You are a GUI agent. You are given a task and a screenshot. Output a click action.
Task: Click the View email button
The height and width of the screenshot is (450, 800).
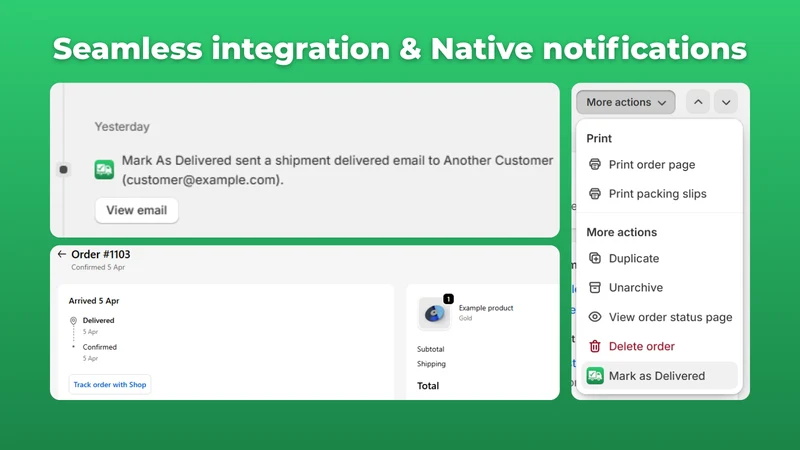click(137, 210)
